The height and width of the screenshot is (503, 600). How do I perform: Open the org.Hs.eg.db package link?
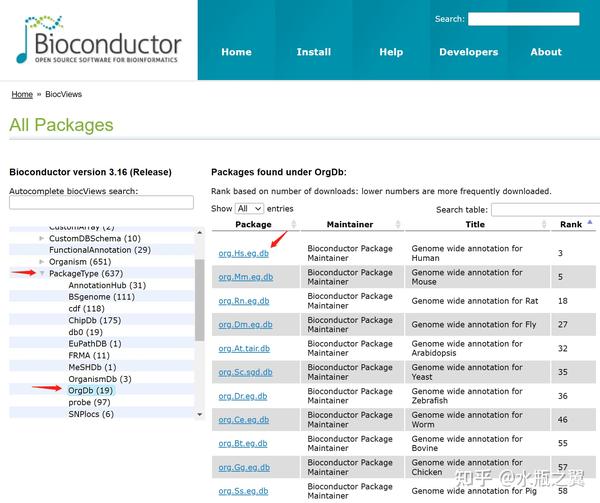pyautogui.click(x=243, y=253)
